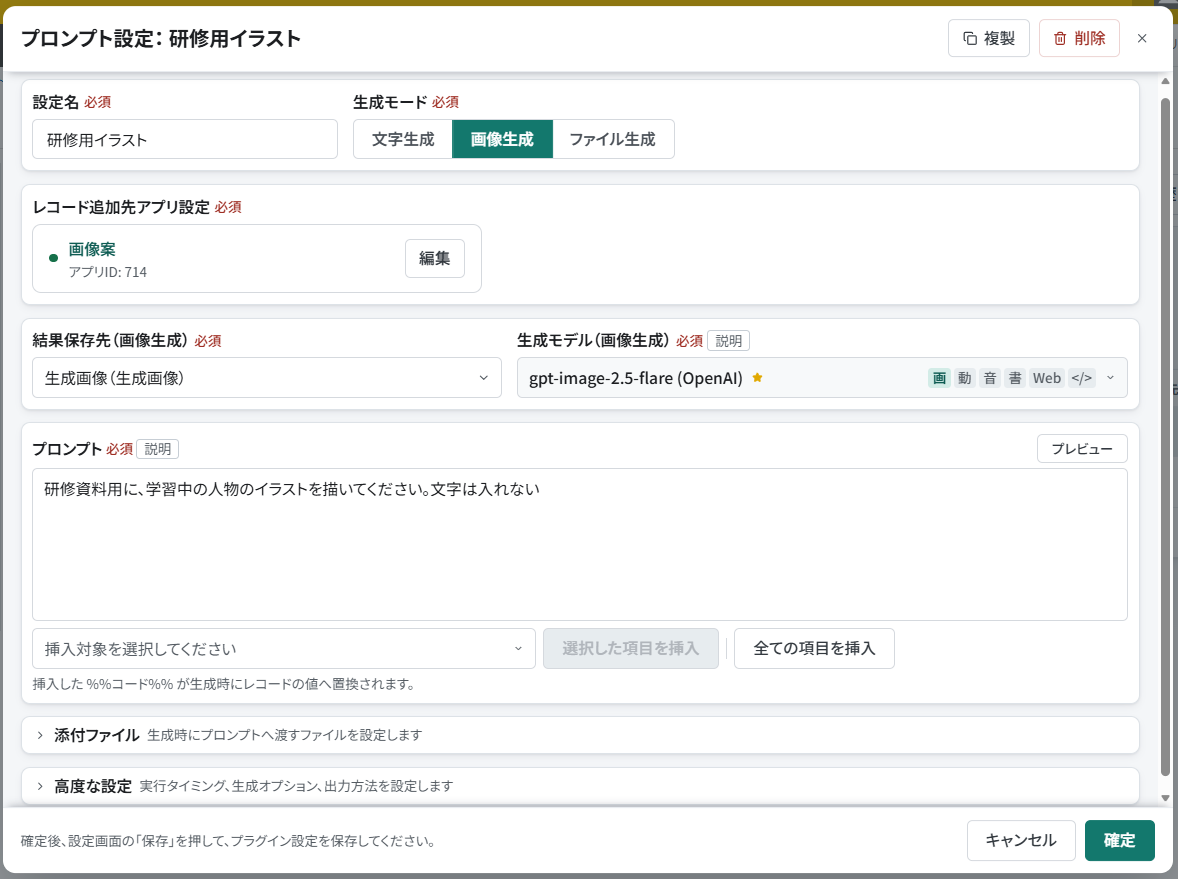
Task: Edit the 設定名 input field
Action: (x=185, y=139)
